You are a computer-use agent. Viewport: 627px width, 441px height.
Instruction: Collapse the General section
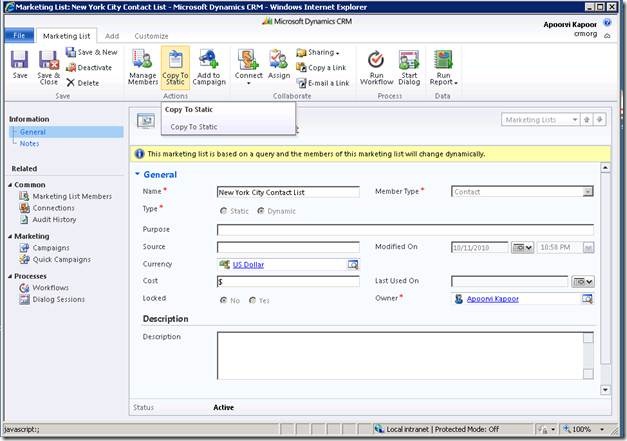pos(138,174)
